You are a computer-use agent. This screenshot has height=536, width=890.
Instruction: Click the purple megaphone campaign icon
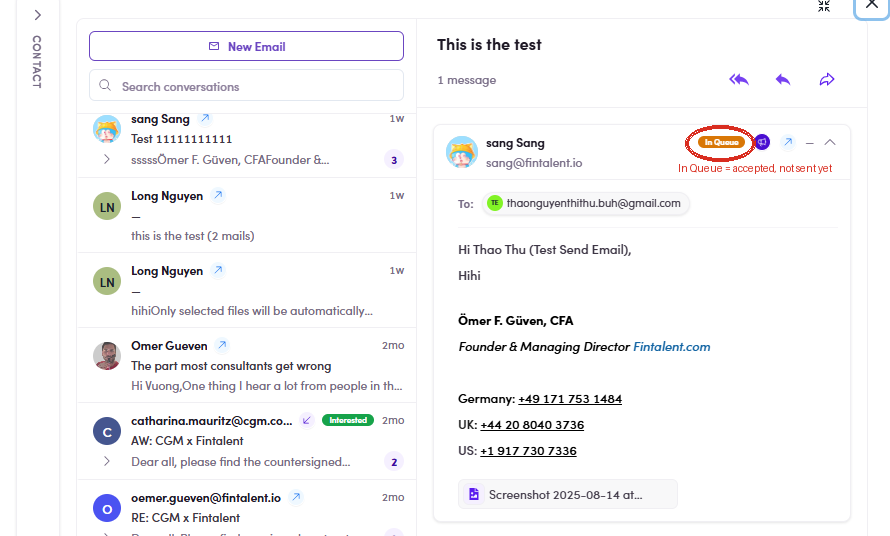tap(762, 142)
